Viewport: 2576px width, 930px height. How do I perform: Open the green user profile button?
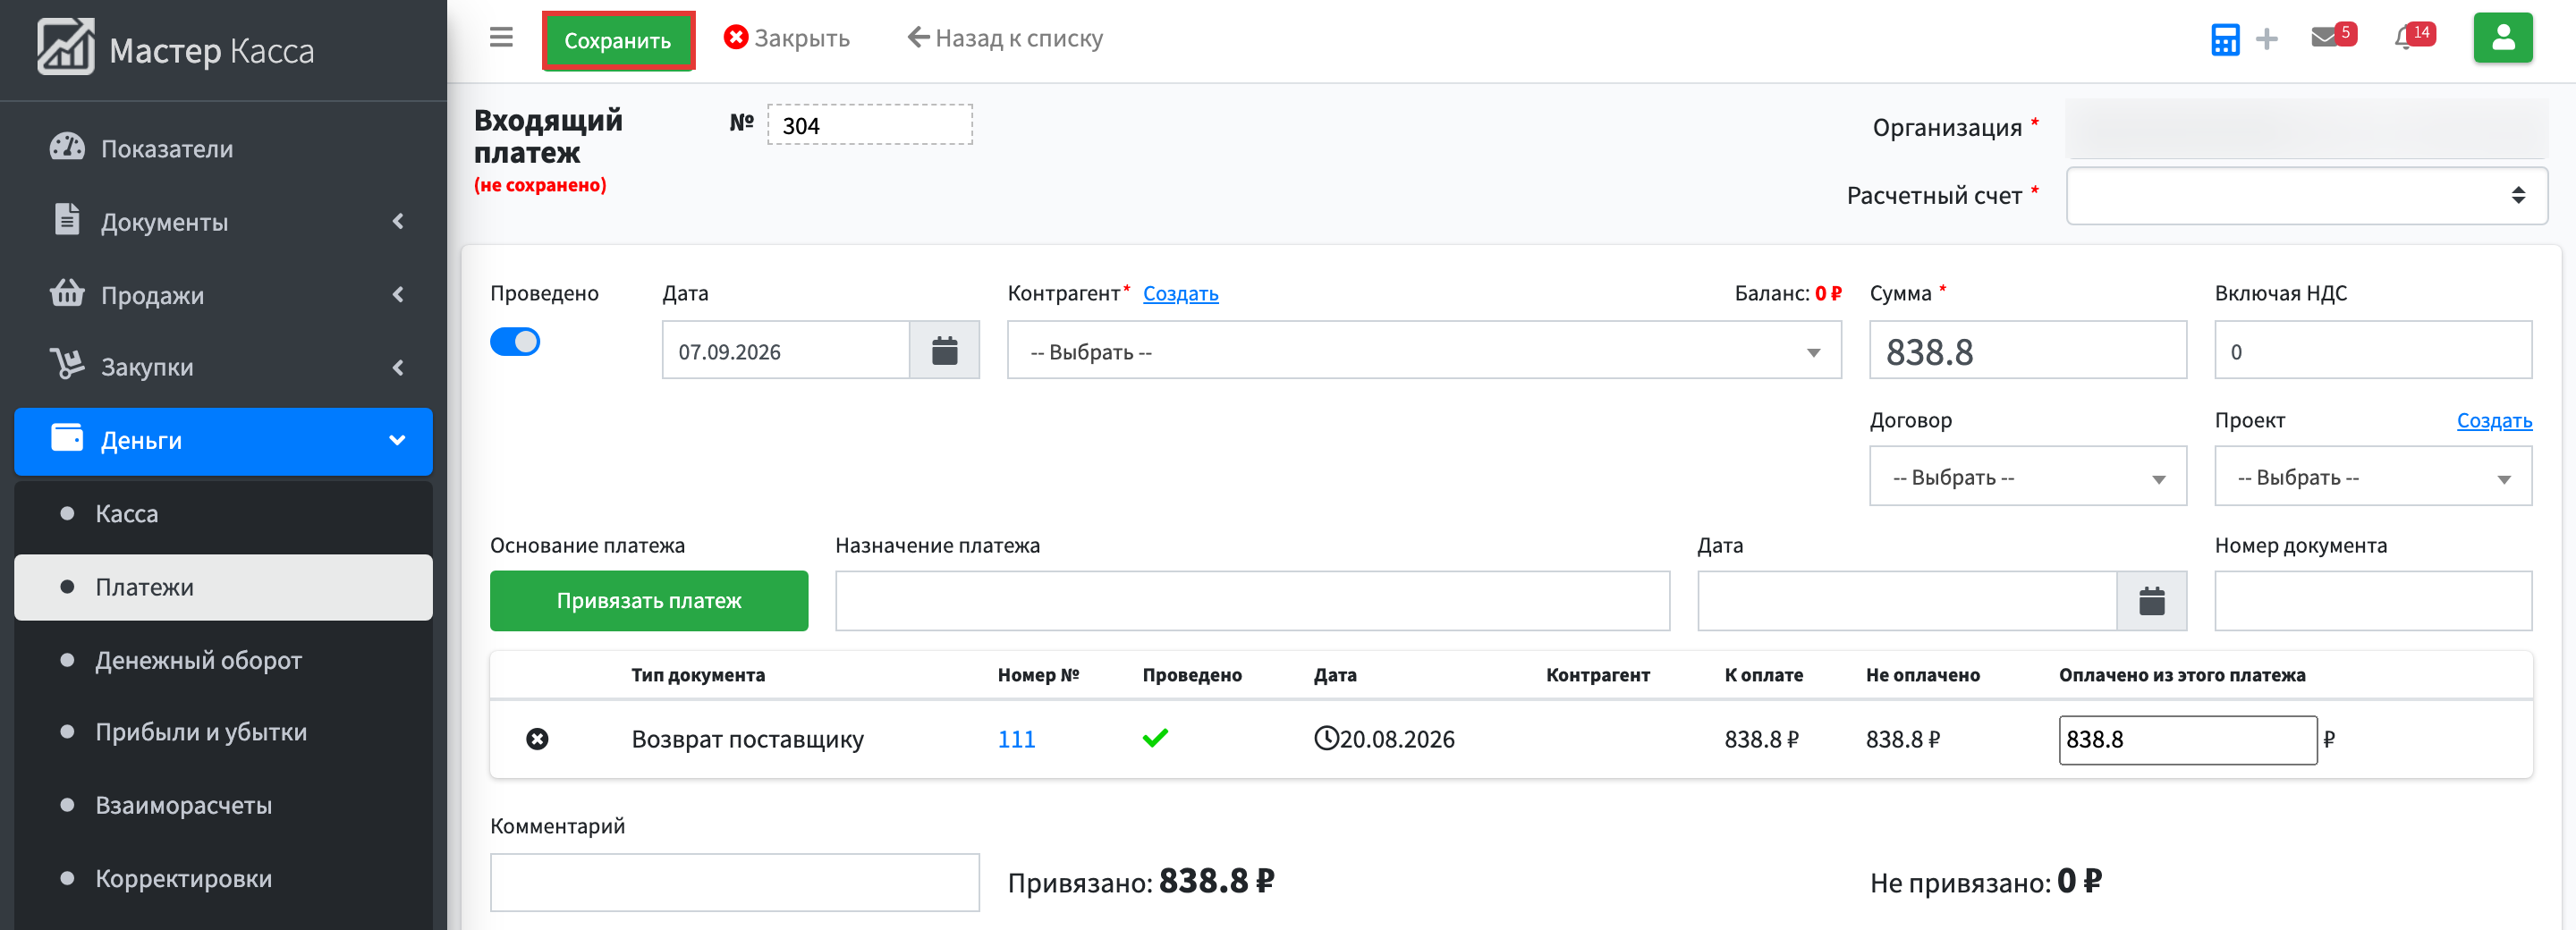point(2502,38)
